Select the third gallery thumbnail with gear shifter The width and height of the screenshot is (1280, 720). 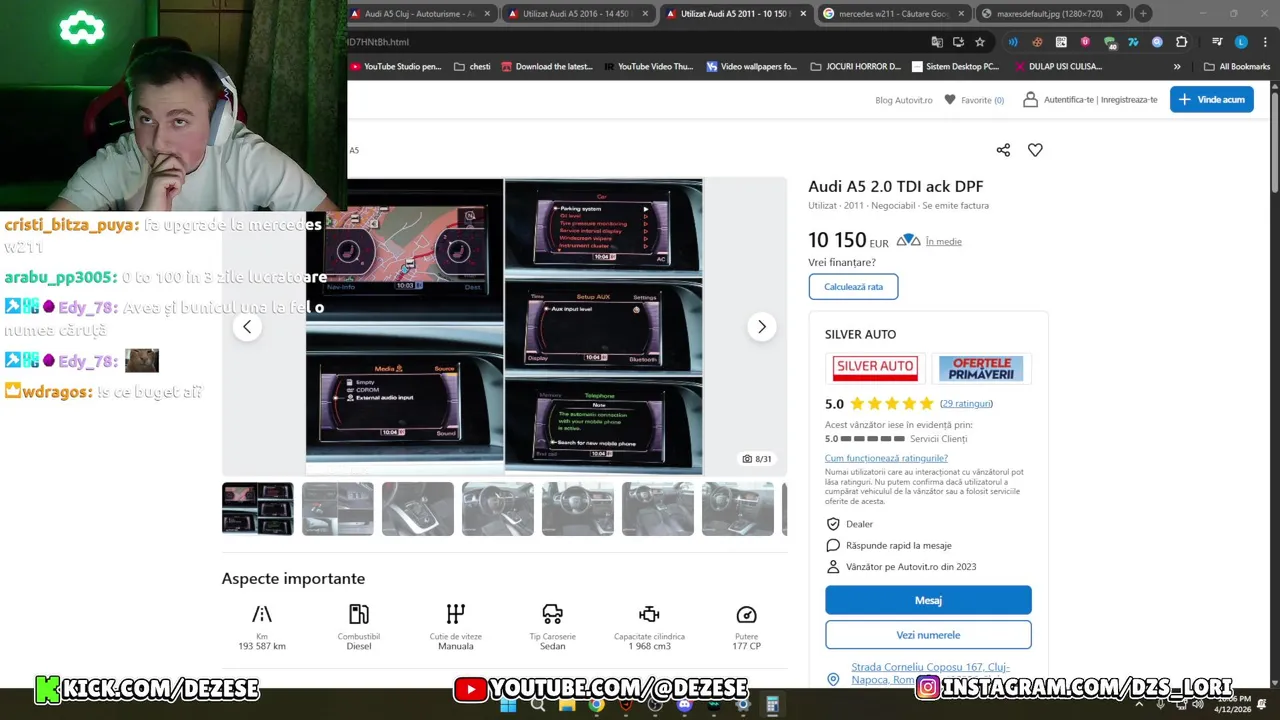(x=418, y=509)
